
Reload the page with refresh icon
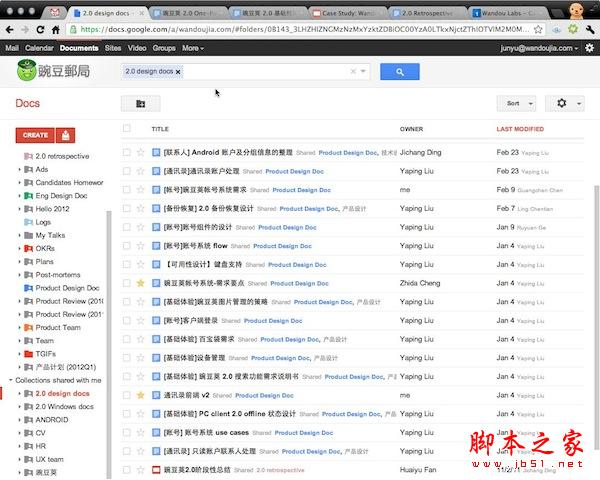40,29
